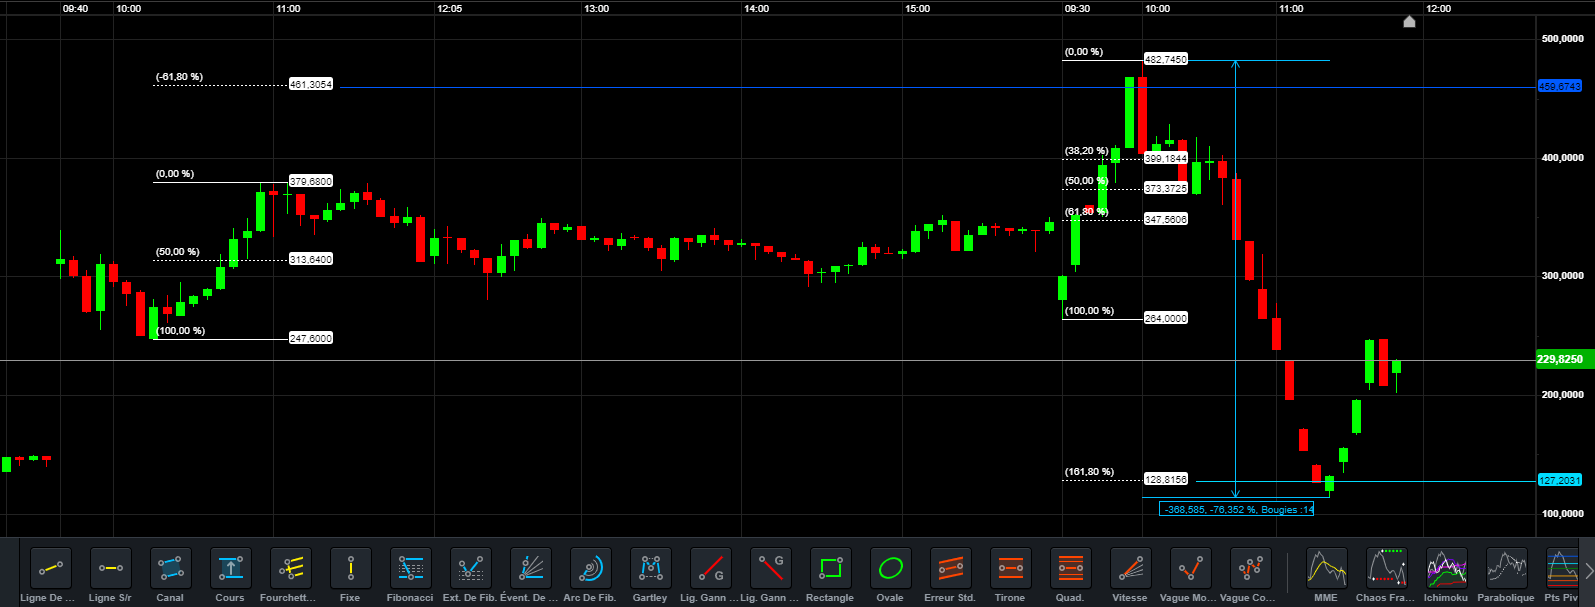Viewport: 1595px width, 607px height.
Task: Add the Pts Pivot indicator
Action: pos(1563,568)
